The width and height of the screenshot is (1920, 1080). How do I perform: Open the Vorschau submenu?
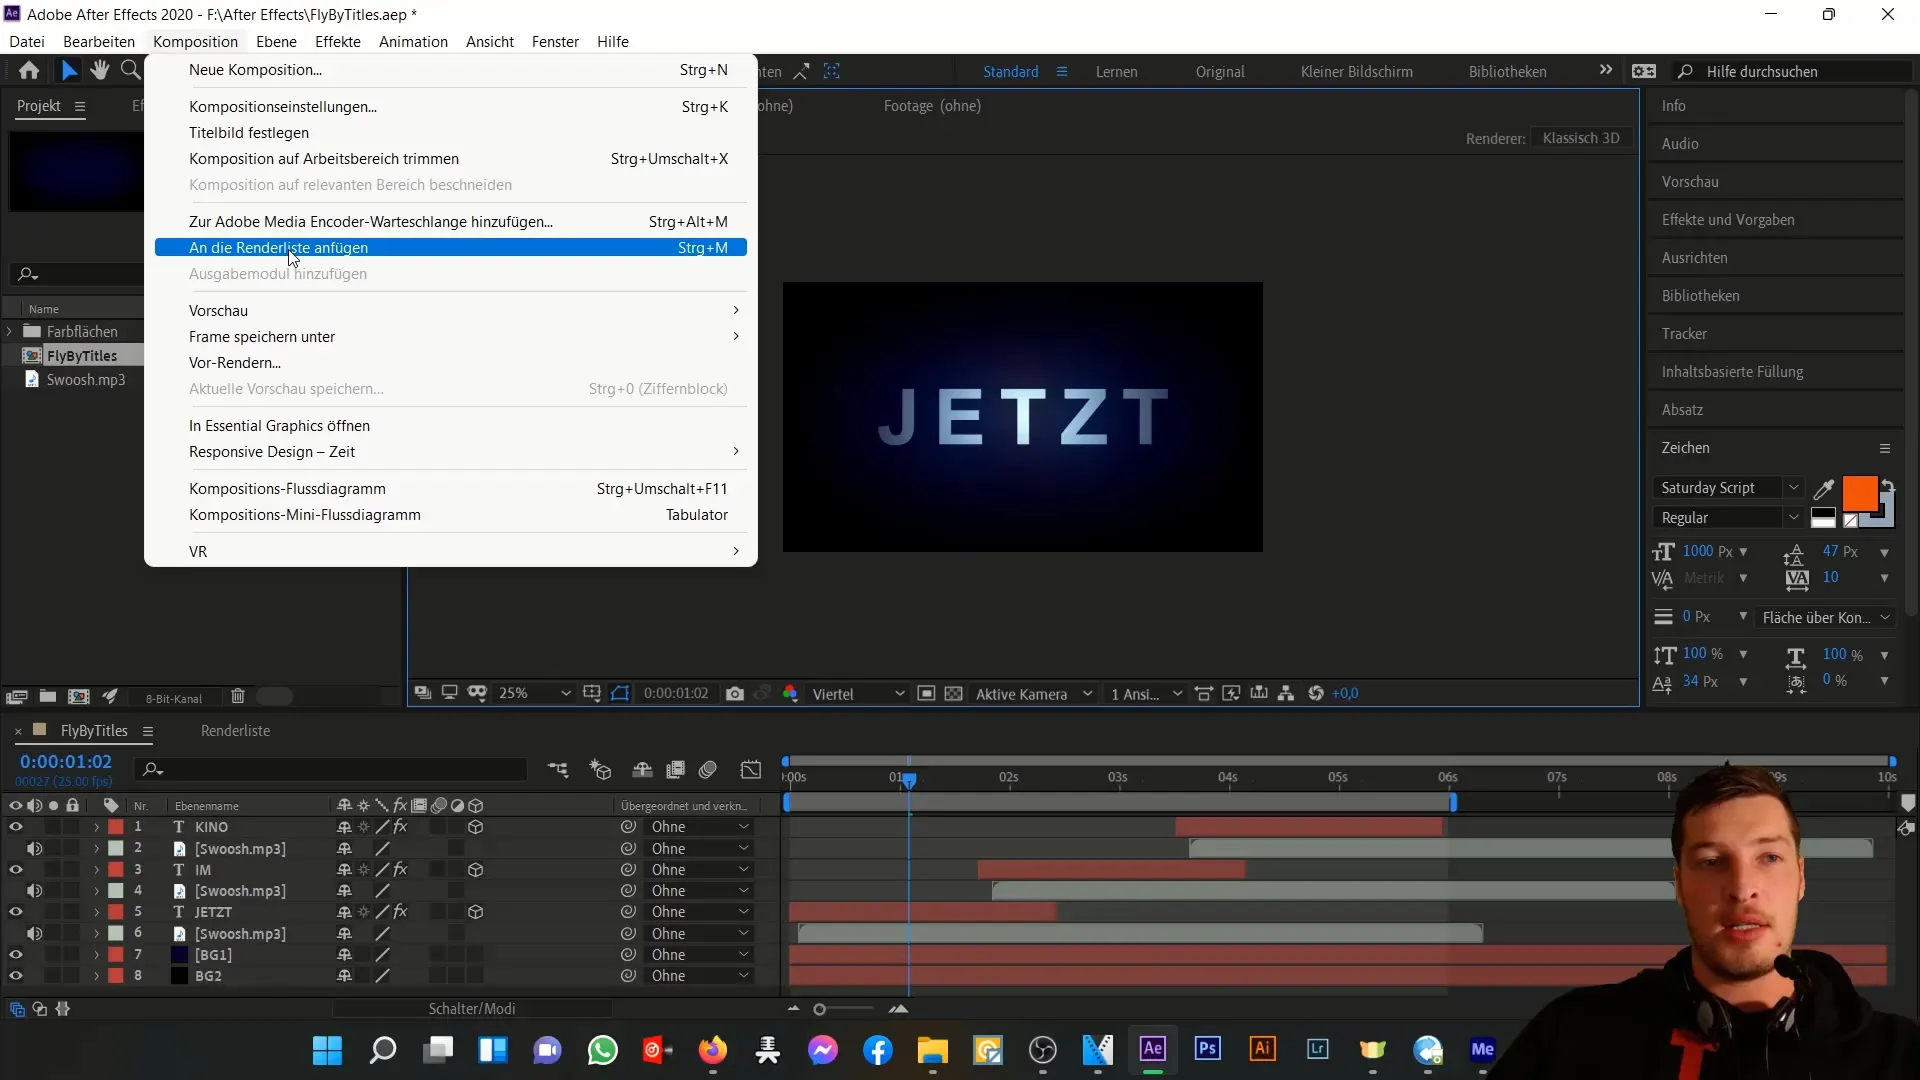tap(451, 311)
